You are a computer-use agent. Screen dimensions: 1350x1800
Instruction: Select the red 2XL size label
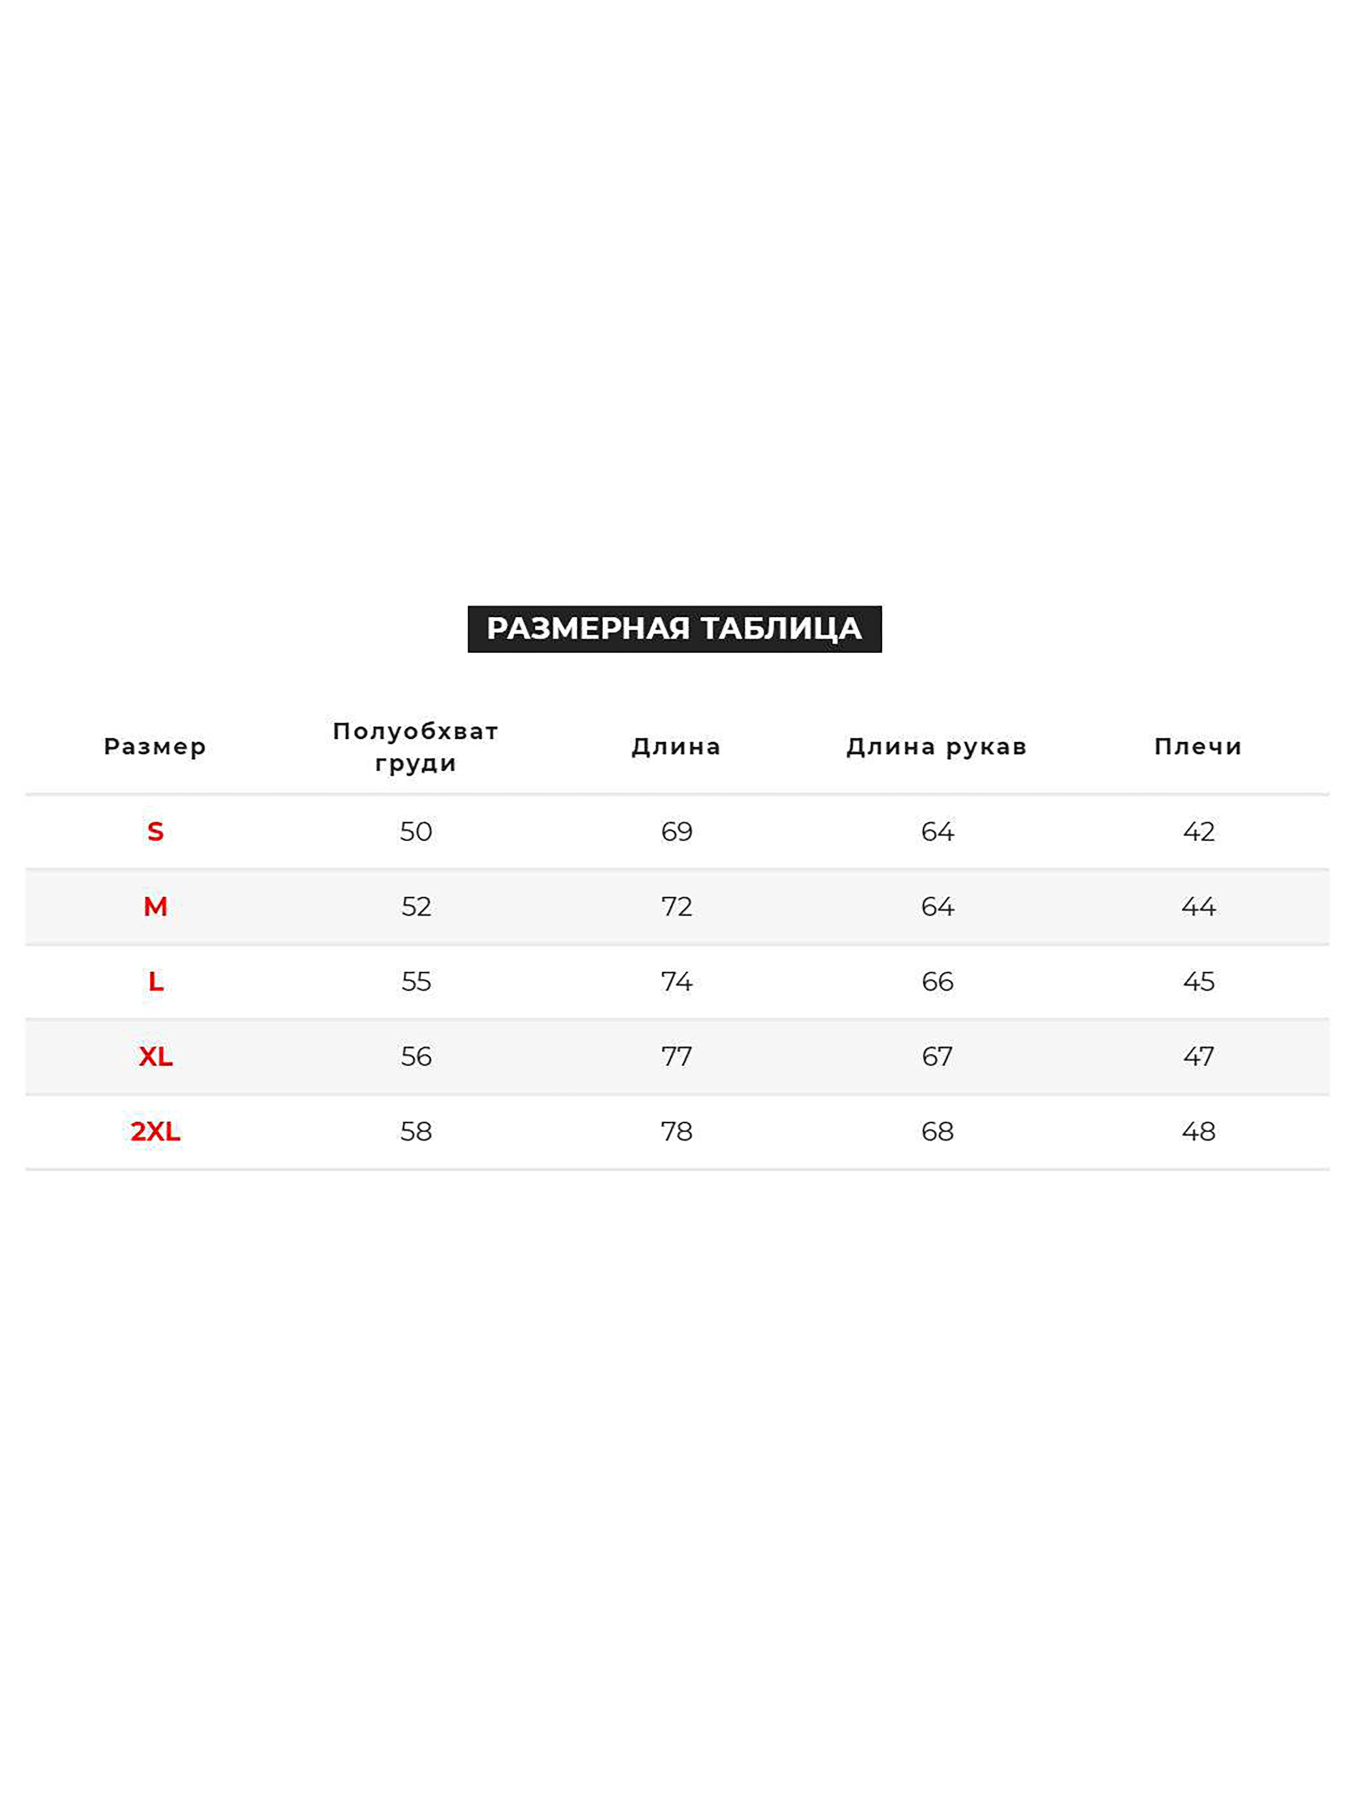(155, 1131)
